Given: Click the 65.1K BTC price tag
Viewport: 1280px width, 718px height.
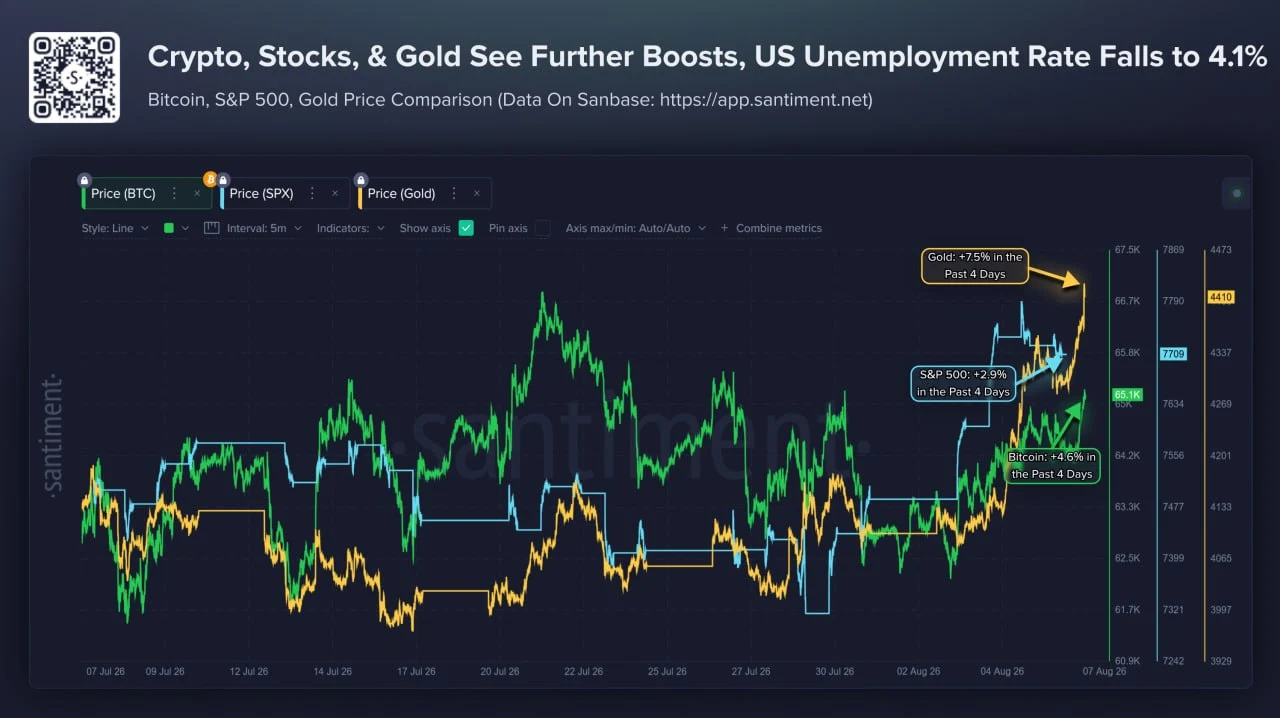Looking at the screenshot, I should 1127,394.
